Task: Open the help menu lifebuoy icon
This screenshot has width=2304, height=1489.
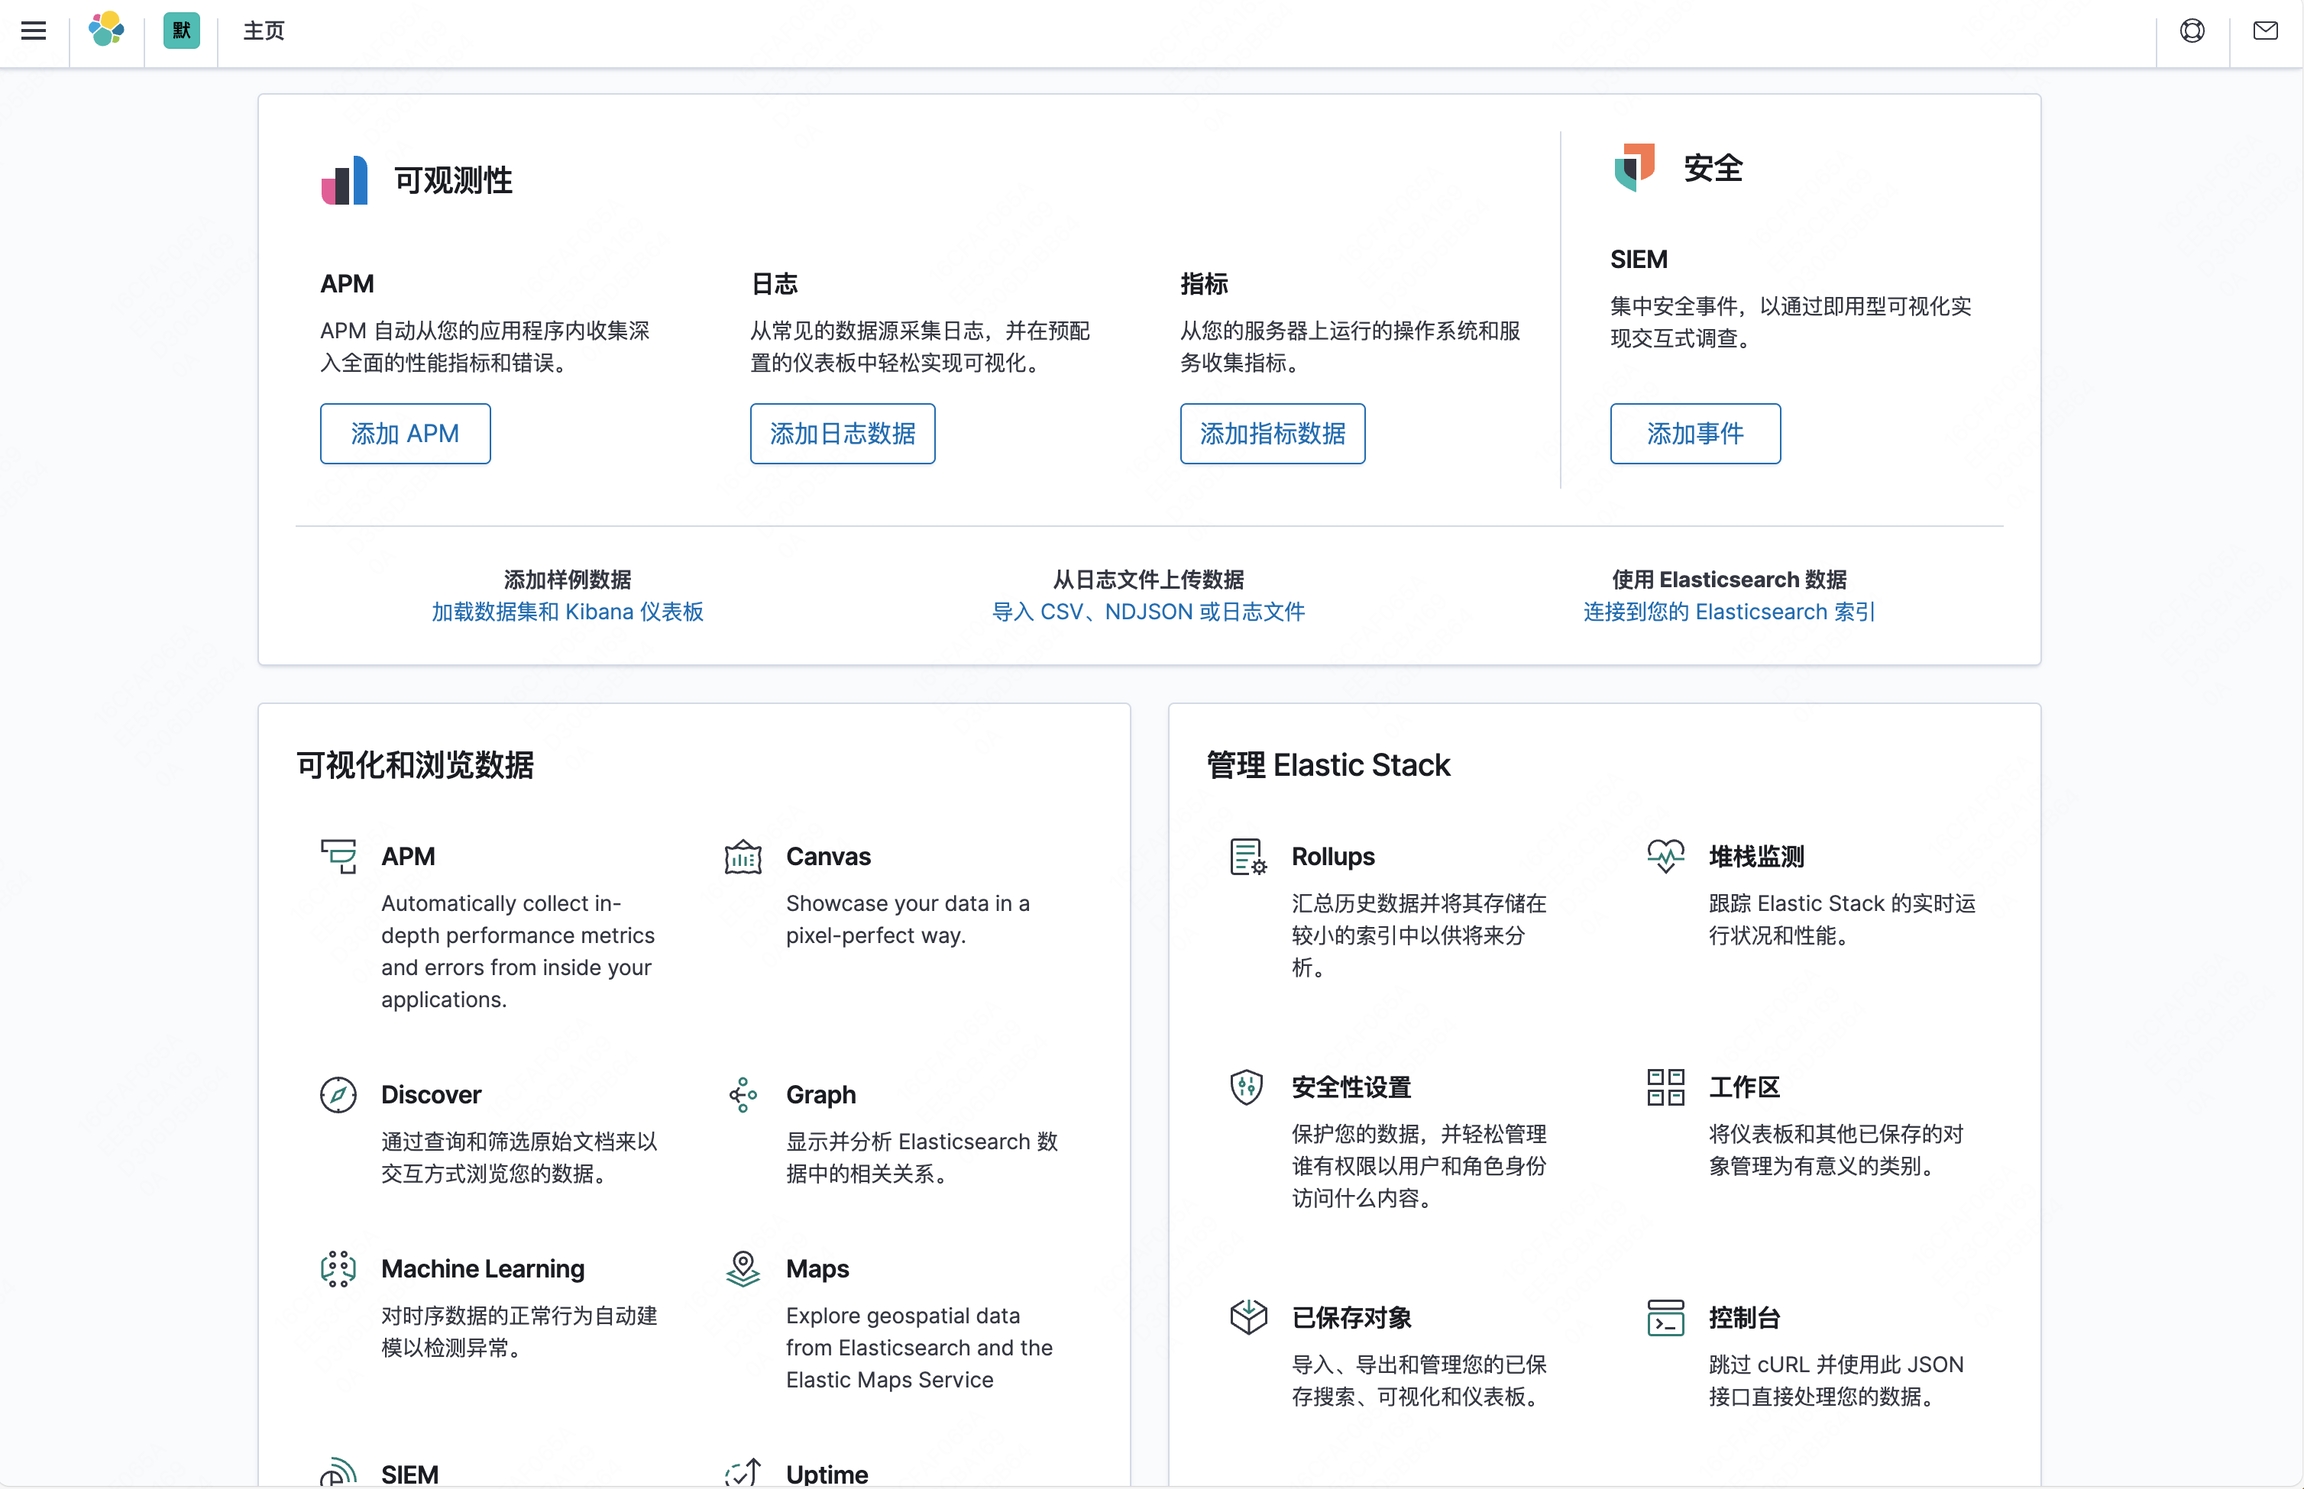Action: [x=2192, y=31]
